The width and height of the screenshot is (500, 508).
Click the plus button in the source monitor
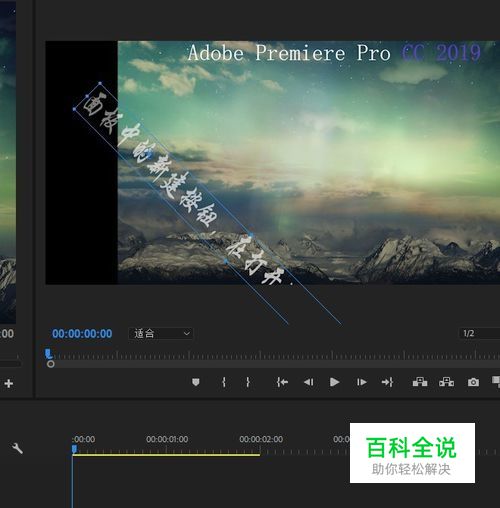(x=9, y=384)
